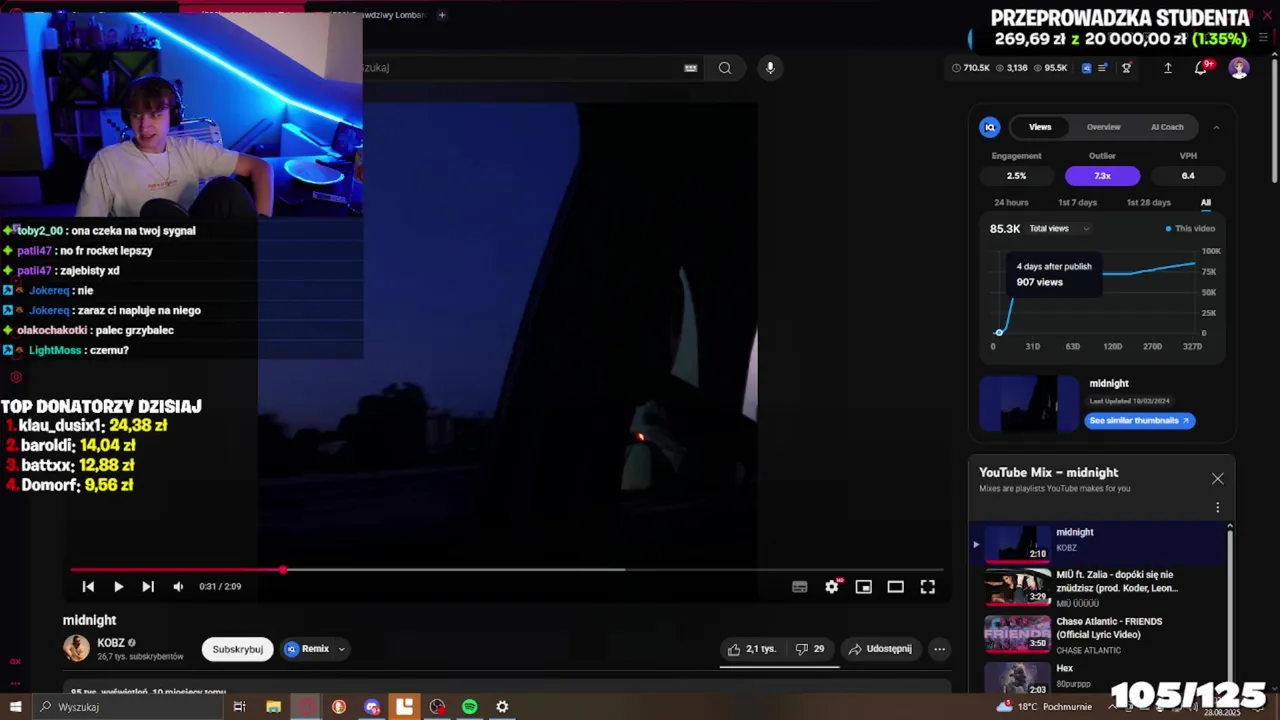The height and width of the screenshot is (720, 1280).
Task: Open Chase Atlantic FRIENDS lyric video
Action: (x=1099, y=635)
